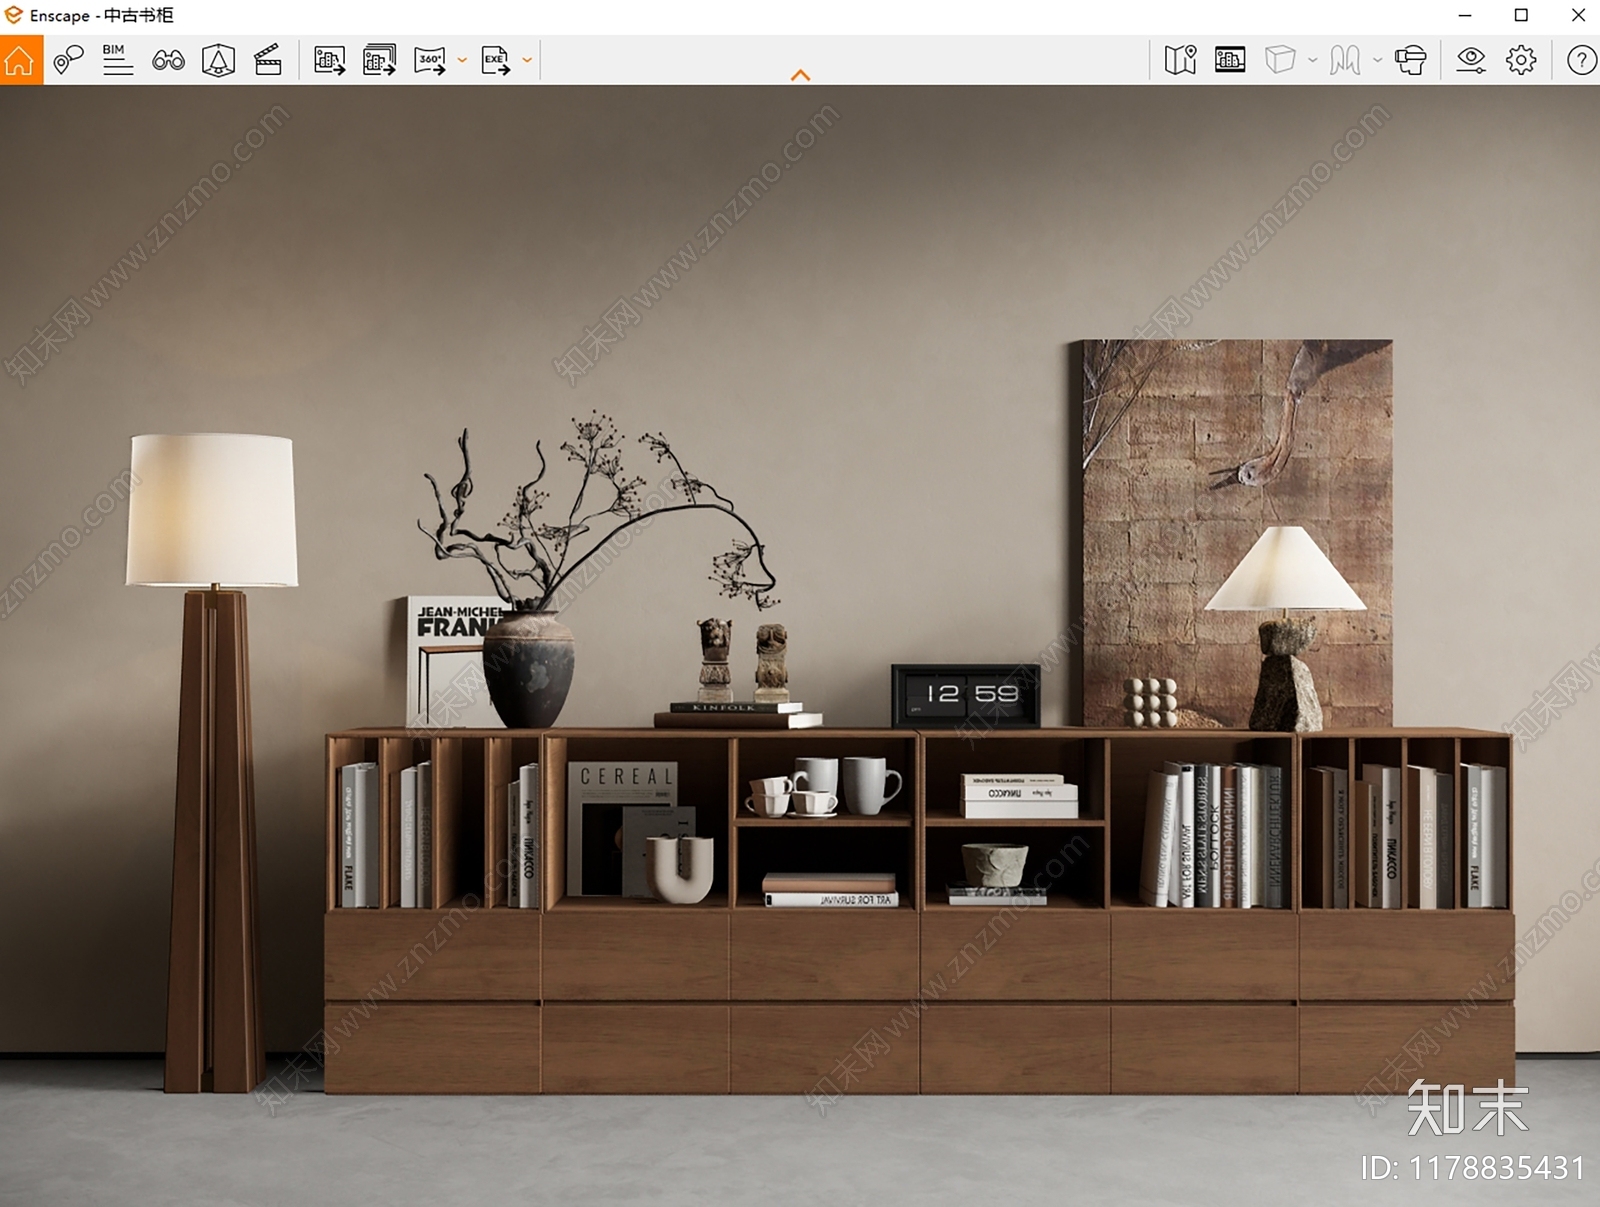Image resolution: width=1600 pixels, height=1207 pixels.
Task: Expand the Projection mode dropdown arrow
Action: [1313, 60]
